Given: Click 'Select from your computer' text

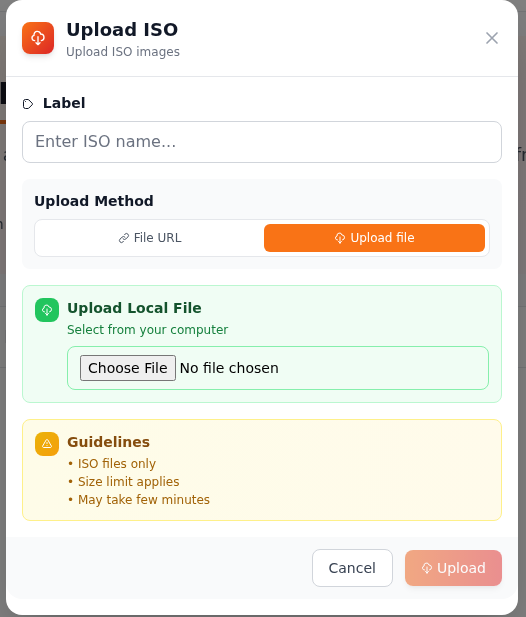Looking at the screenshot, I should pos(148,329).
